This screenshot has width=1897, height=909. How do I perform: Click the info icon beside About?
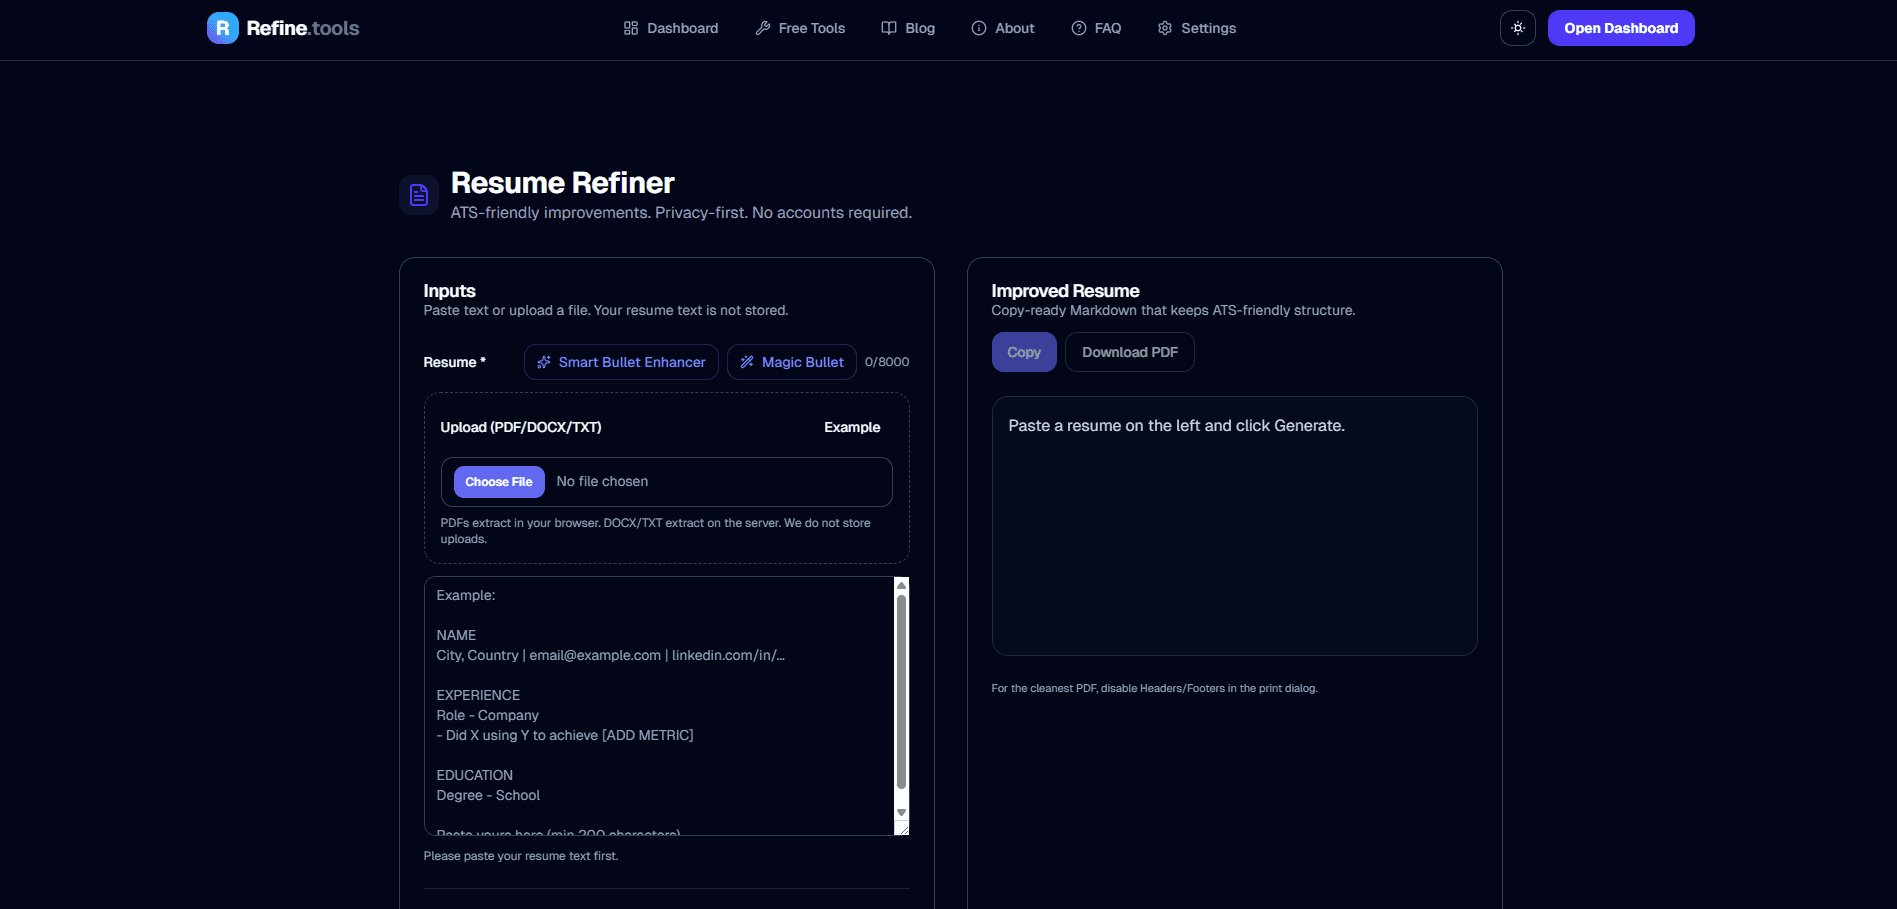pos(977,28)
